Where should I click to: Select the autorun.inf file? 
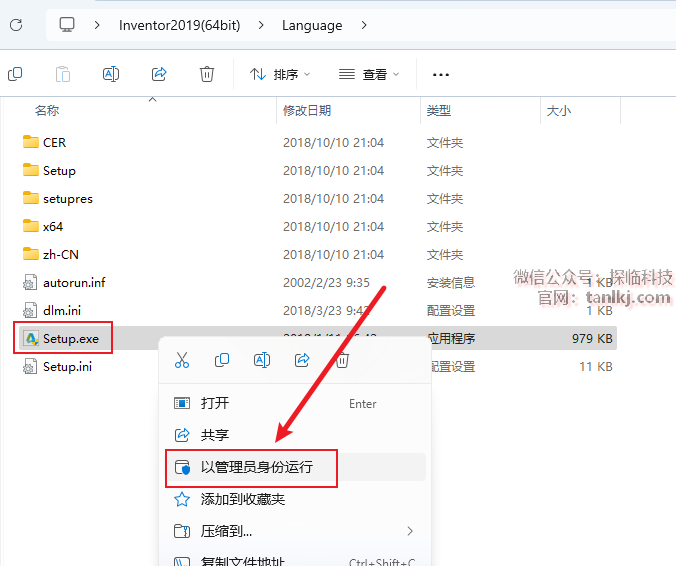coord(74,283)
